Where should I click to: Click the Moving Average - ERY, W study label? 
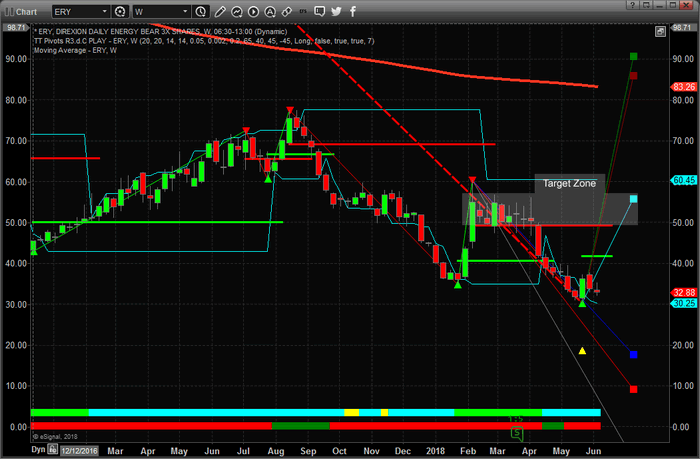point(75,50)
